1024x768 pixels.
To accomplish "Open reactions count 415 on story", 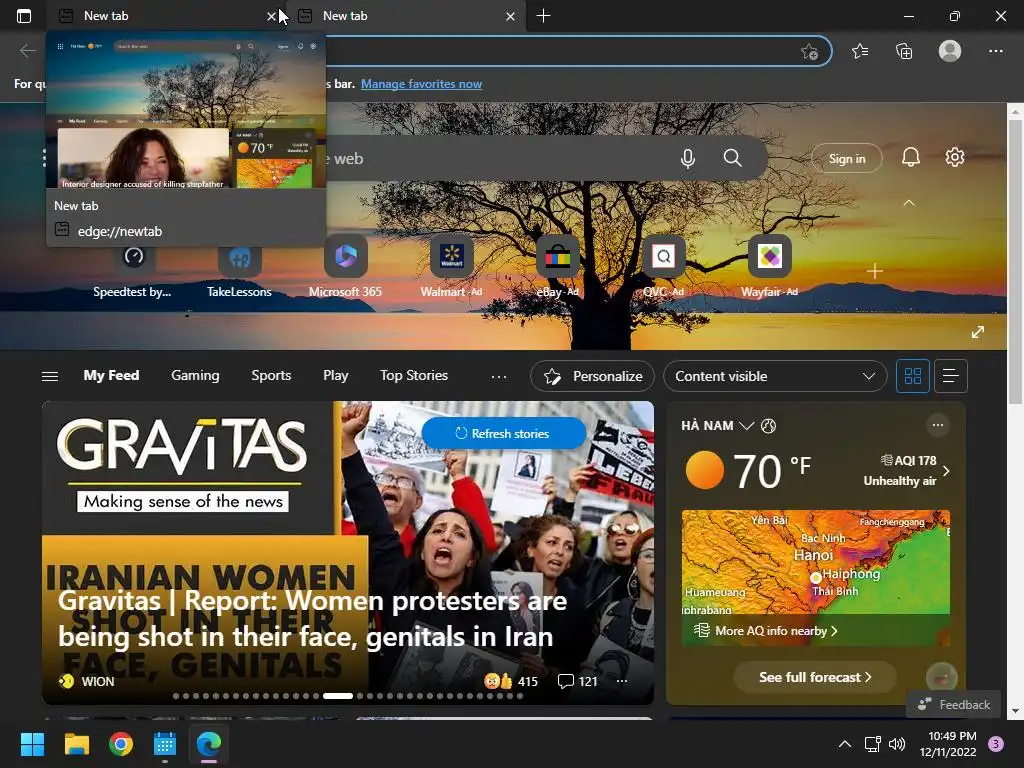I will pyautogui.click(x=511, y=681).
